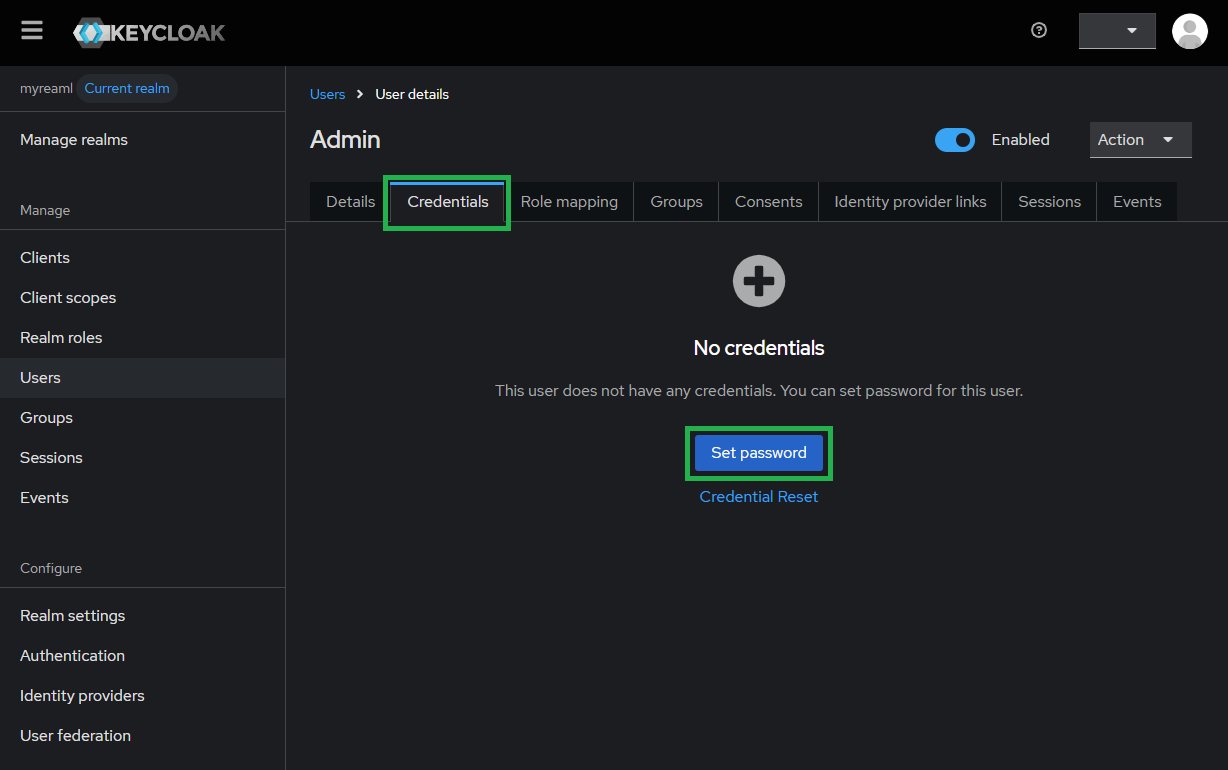Click the Current realm badge

point(127,88)
